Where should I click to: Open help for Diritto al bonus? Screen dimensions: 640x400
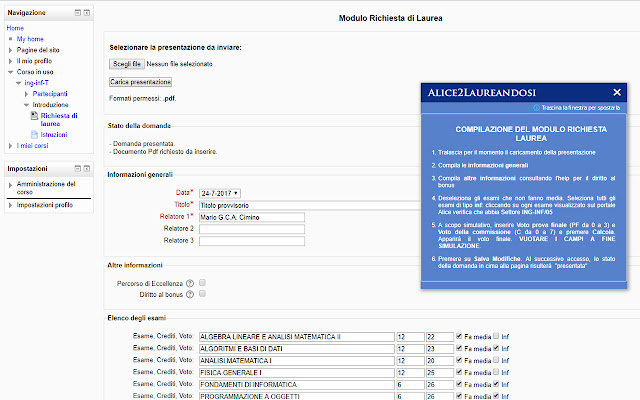coord(190,294)
